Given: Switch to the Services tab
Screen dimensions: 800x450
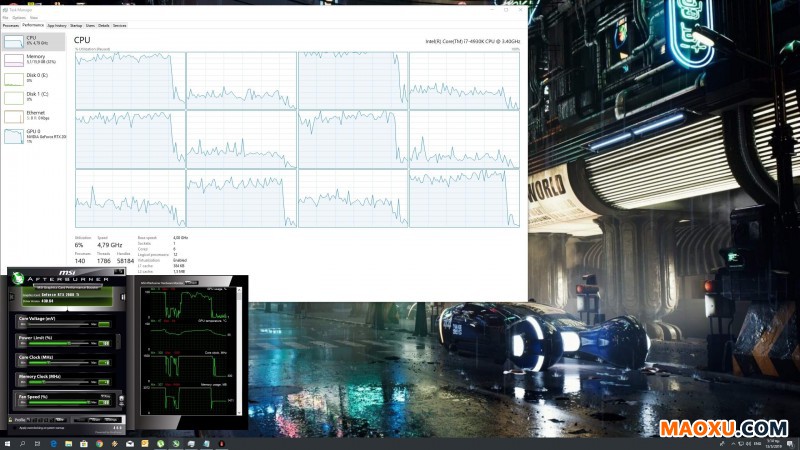Looking at the screenshot, I should click(119, 26).
